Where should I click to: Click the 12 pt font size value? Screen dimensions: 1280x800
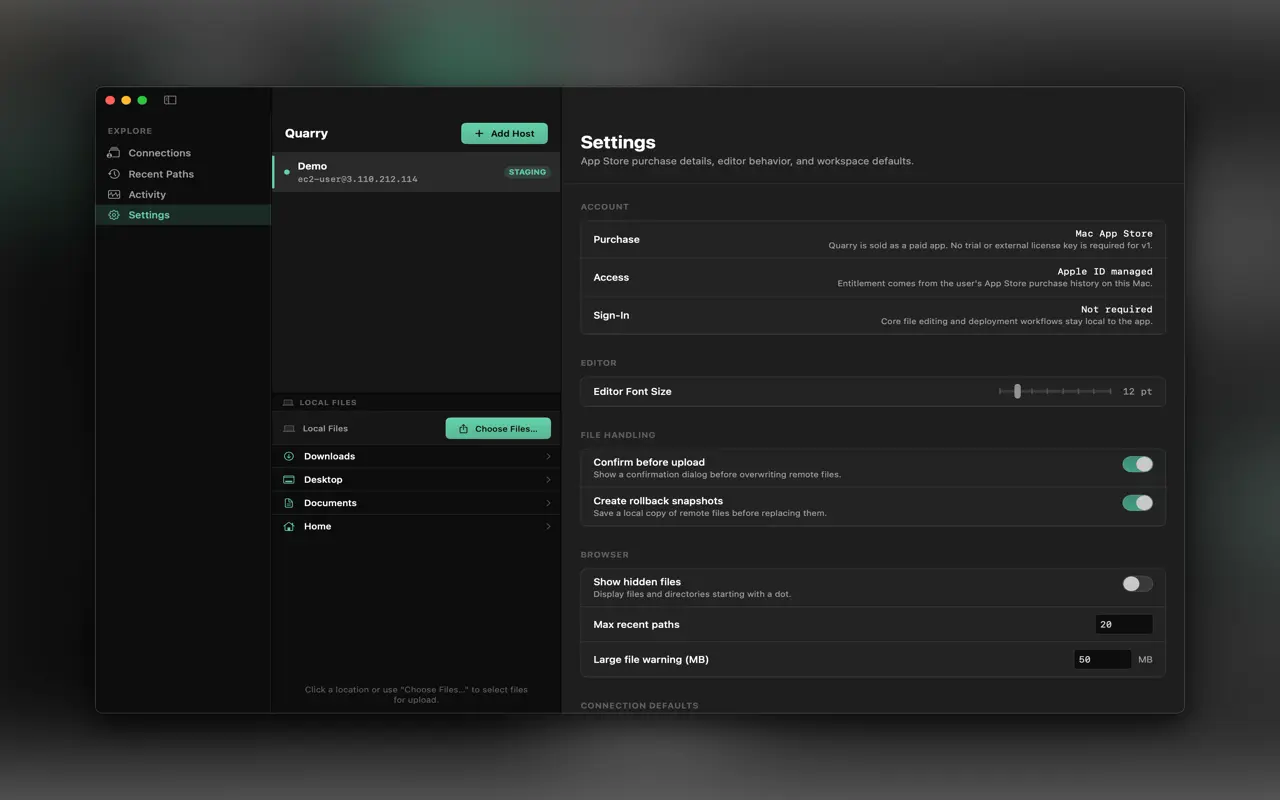(1138, 392)
